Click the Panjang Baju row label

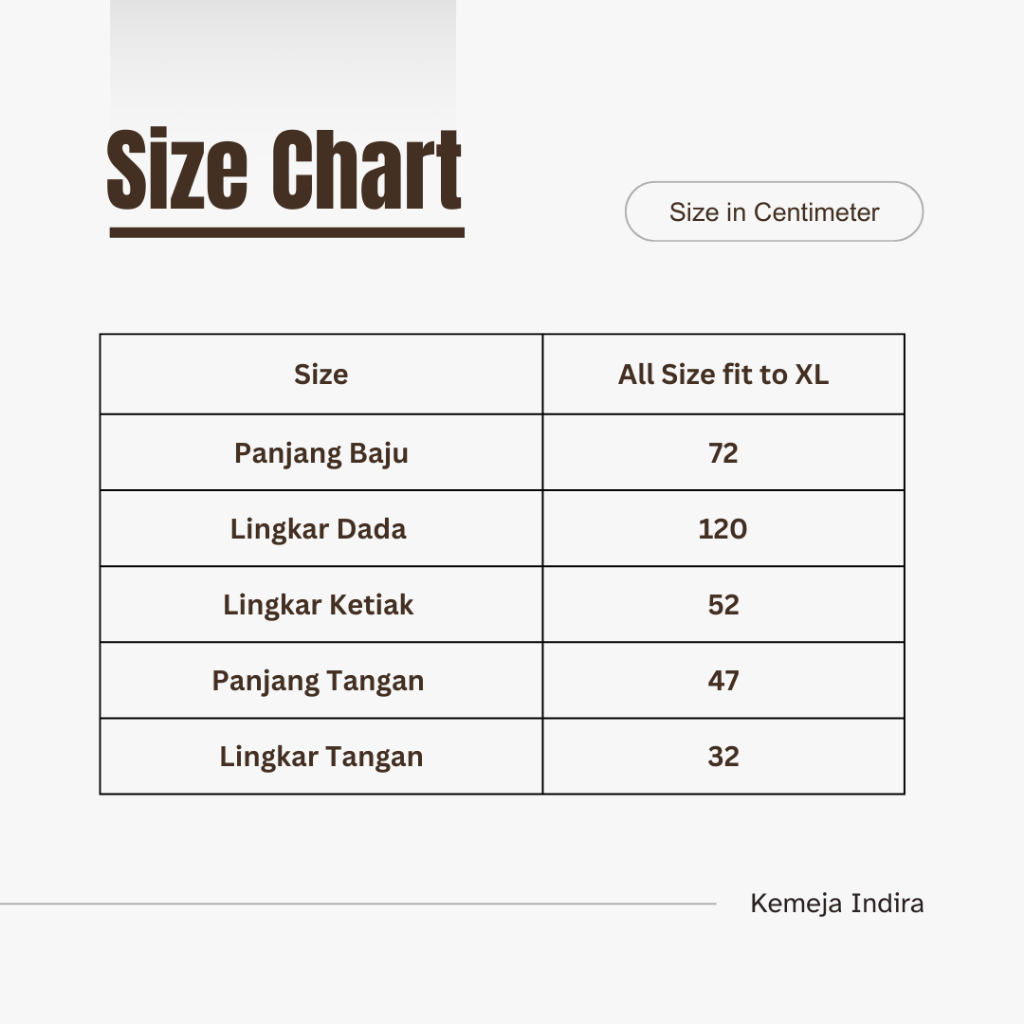click(321, 453)
